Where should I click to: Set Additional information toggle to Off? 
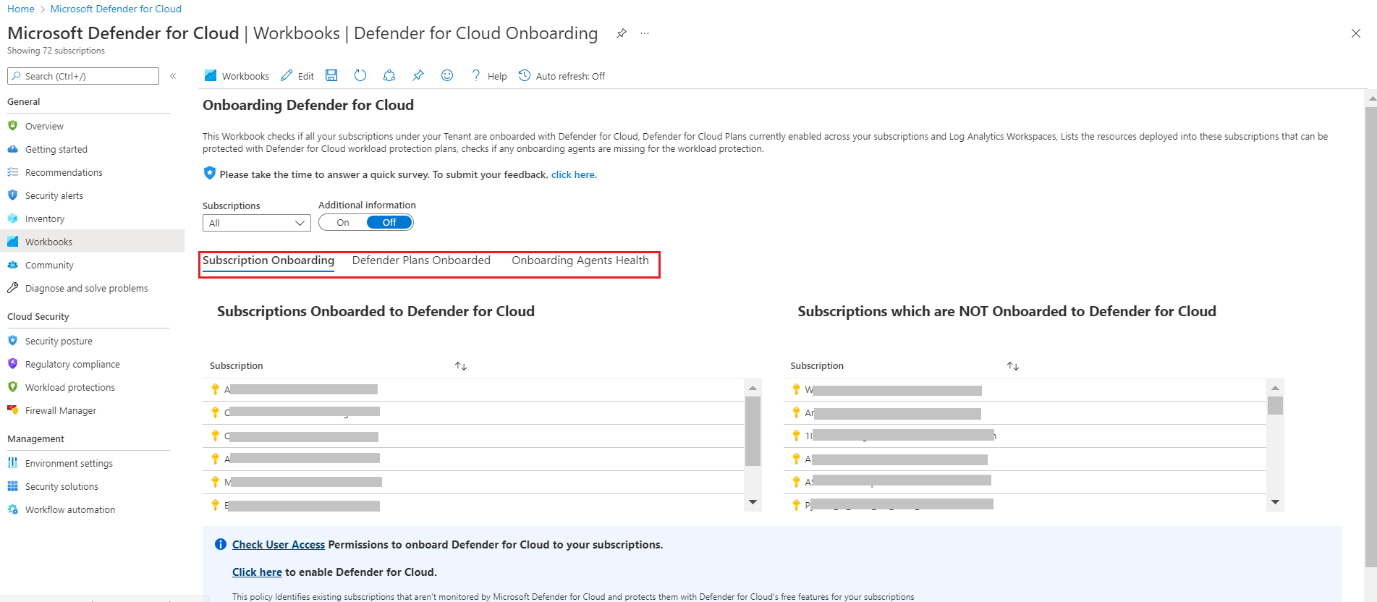[389, 223]
